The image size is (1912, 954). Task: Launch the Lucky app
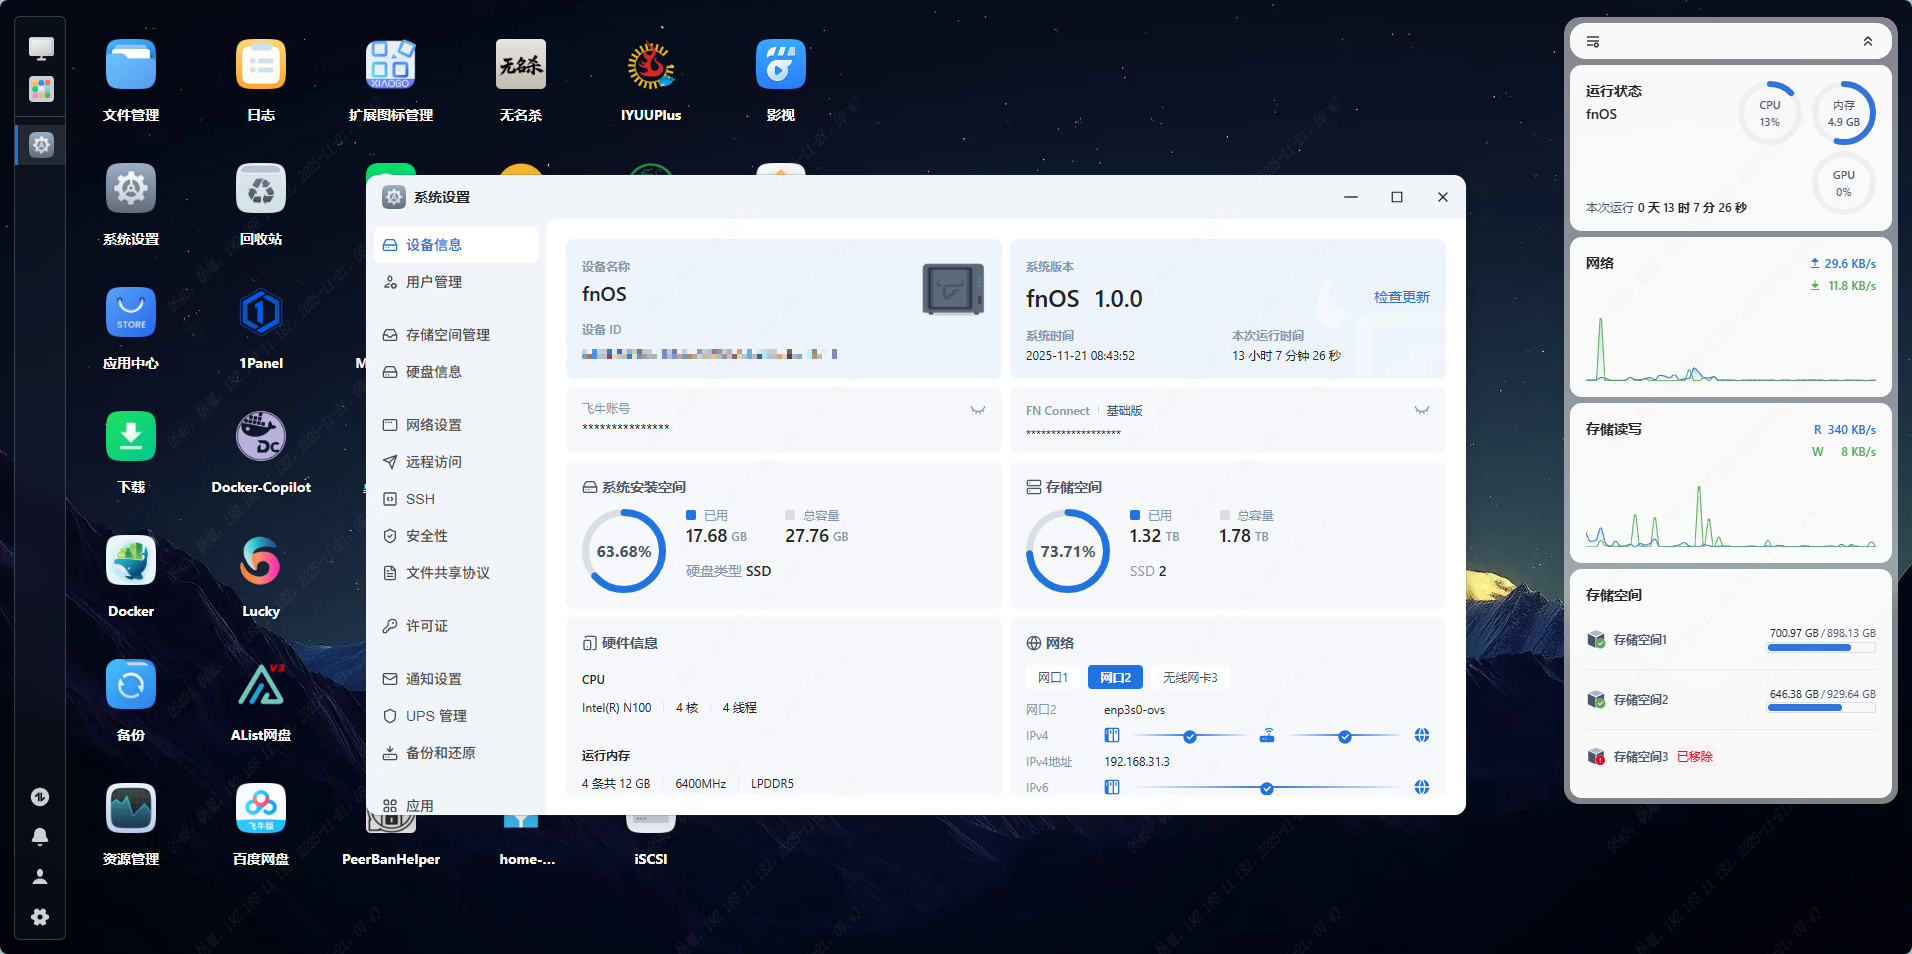point(261,561)
